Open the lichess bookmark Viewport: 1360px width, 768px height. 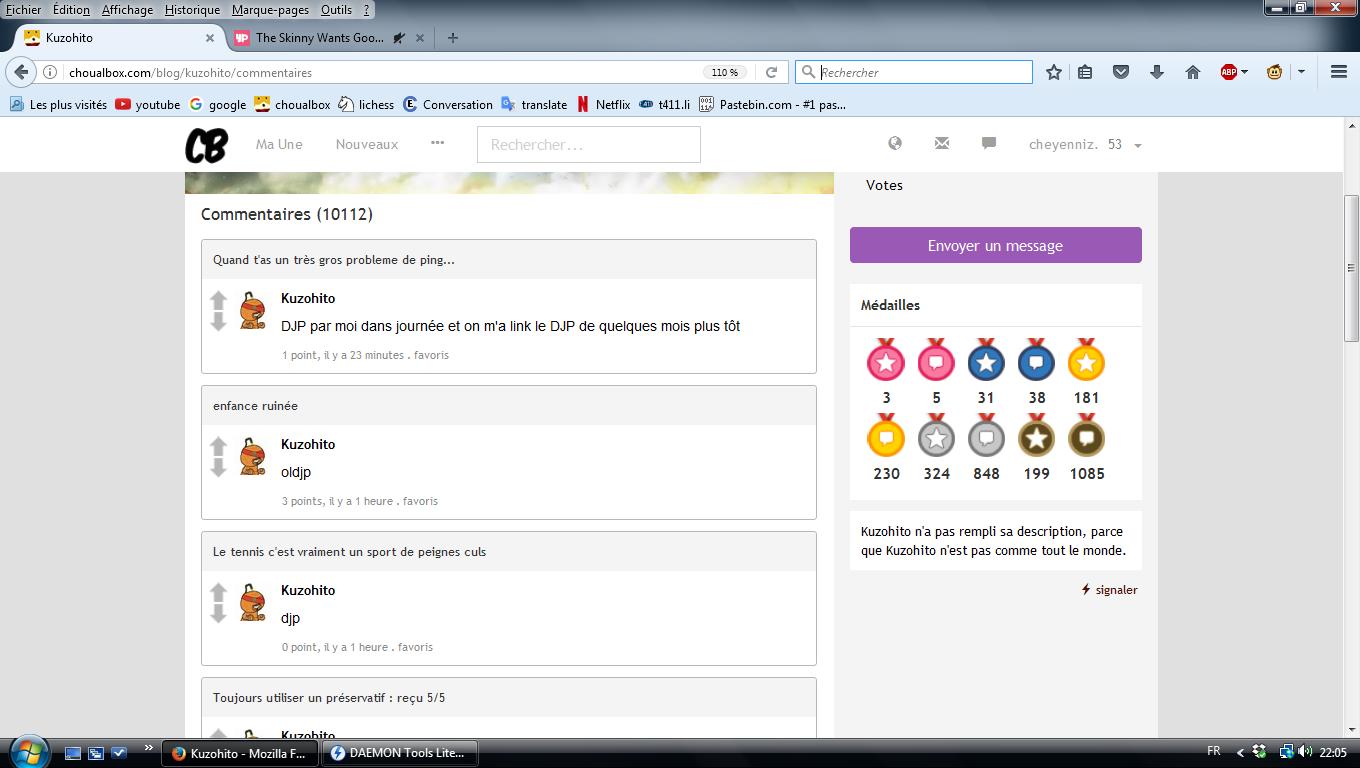point(366,104)
